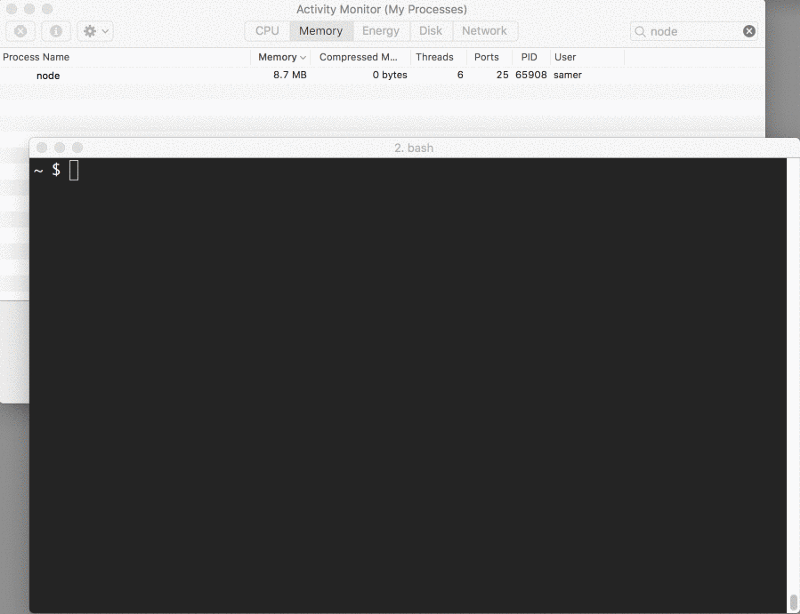
Task: Switch to the CPU tab
Action: tap(266, 31)
